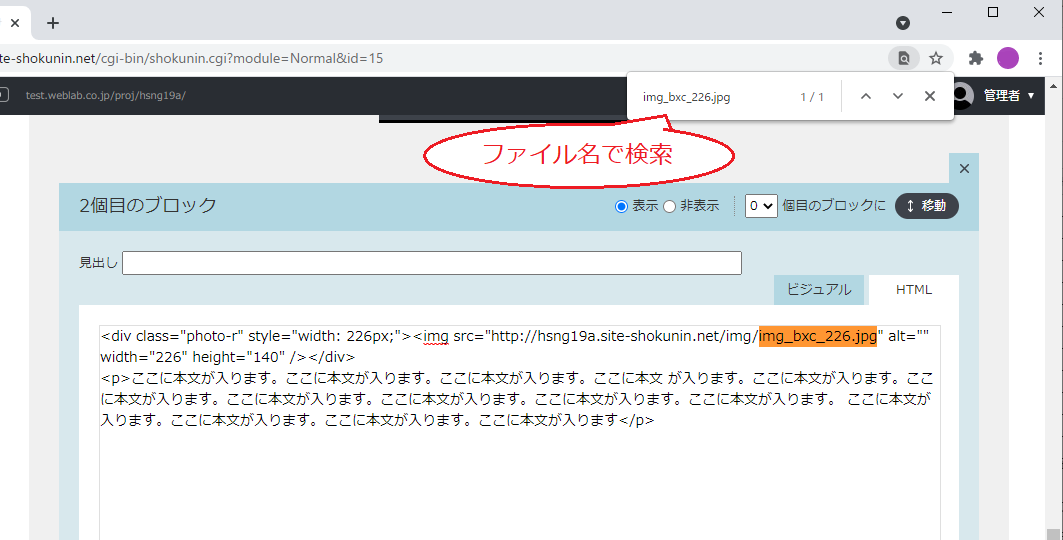The width and height of the screenshot is (1063, 540).
Task: Click the purple profile avatar
Action: (1008, 58)
